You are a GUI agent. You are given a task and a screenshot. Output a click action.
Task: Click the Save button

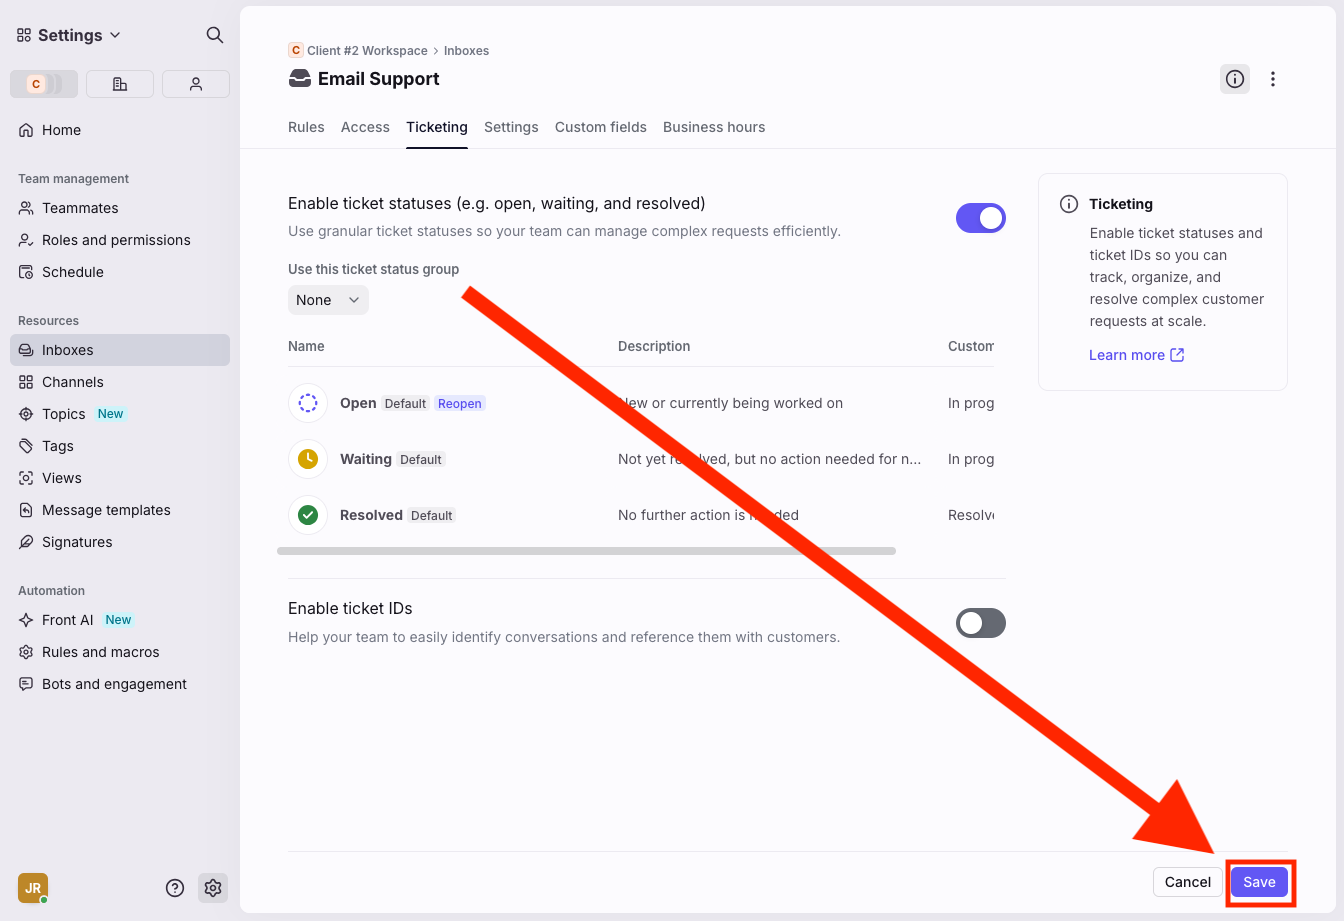point(1259,882)
